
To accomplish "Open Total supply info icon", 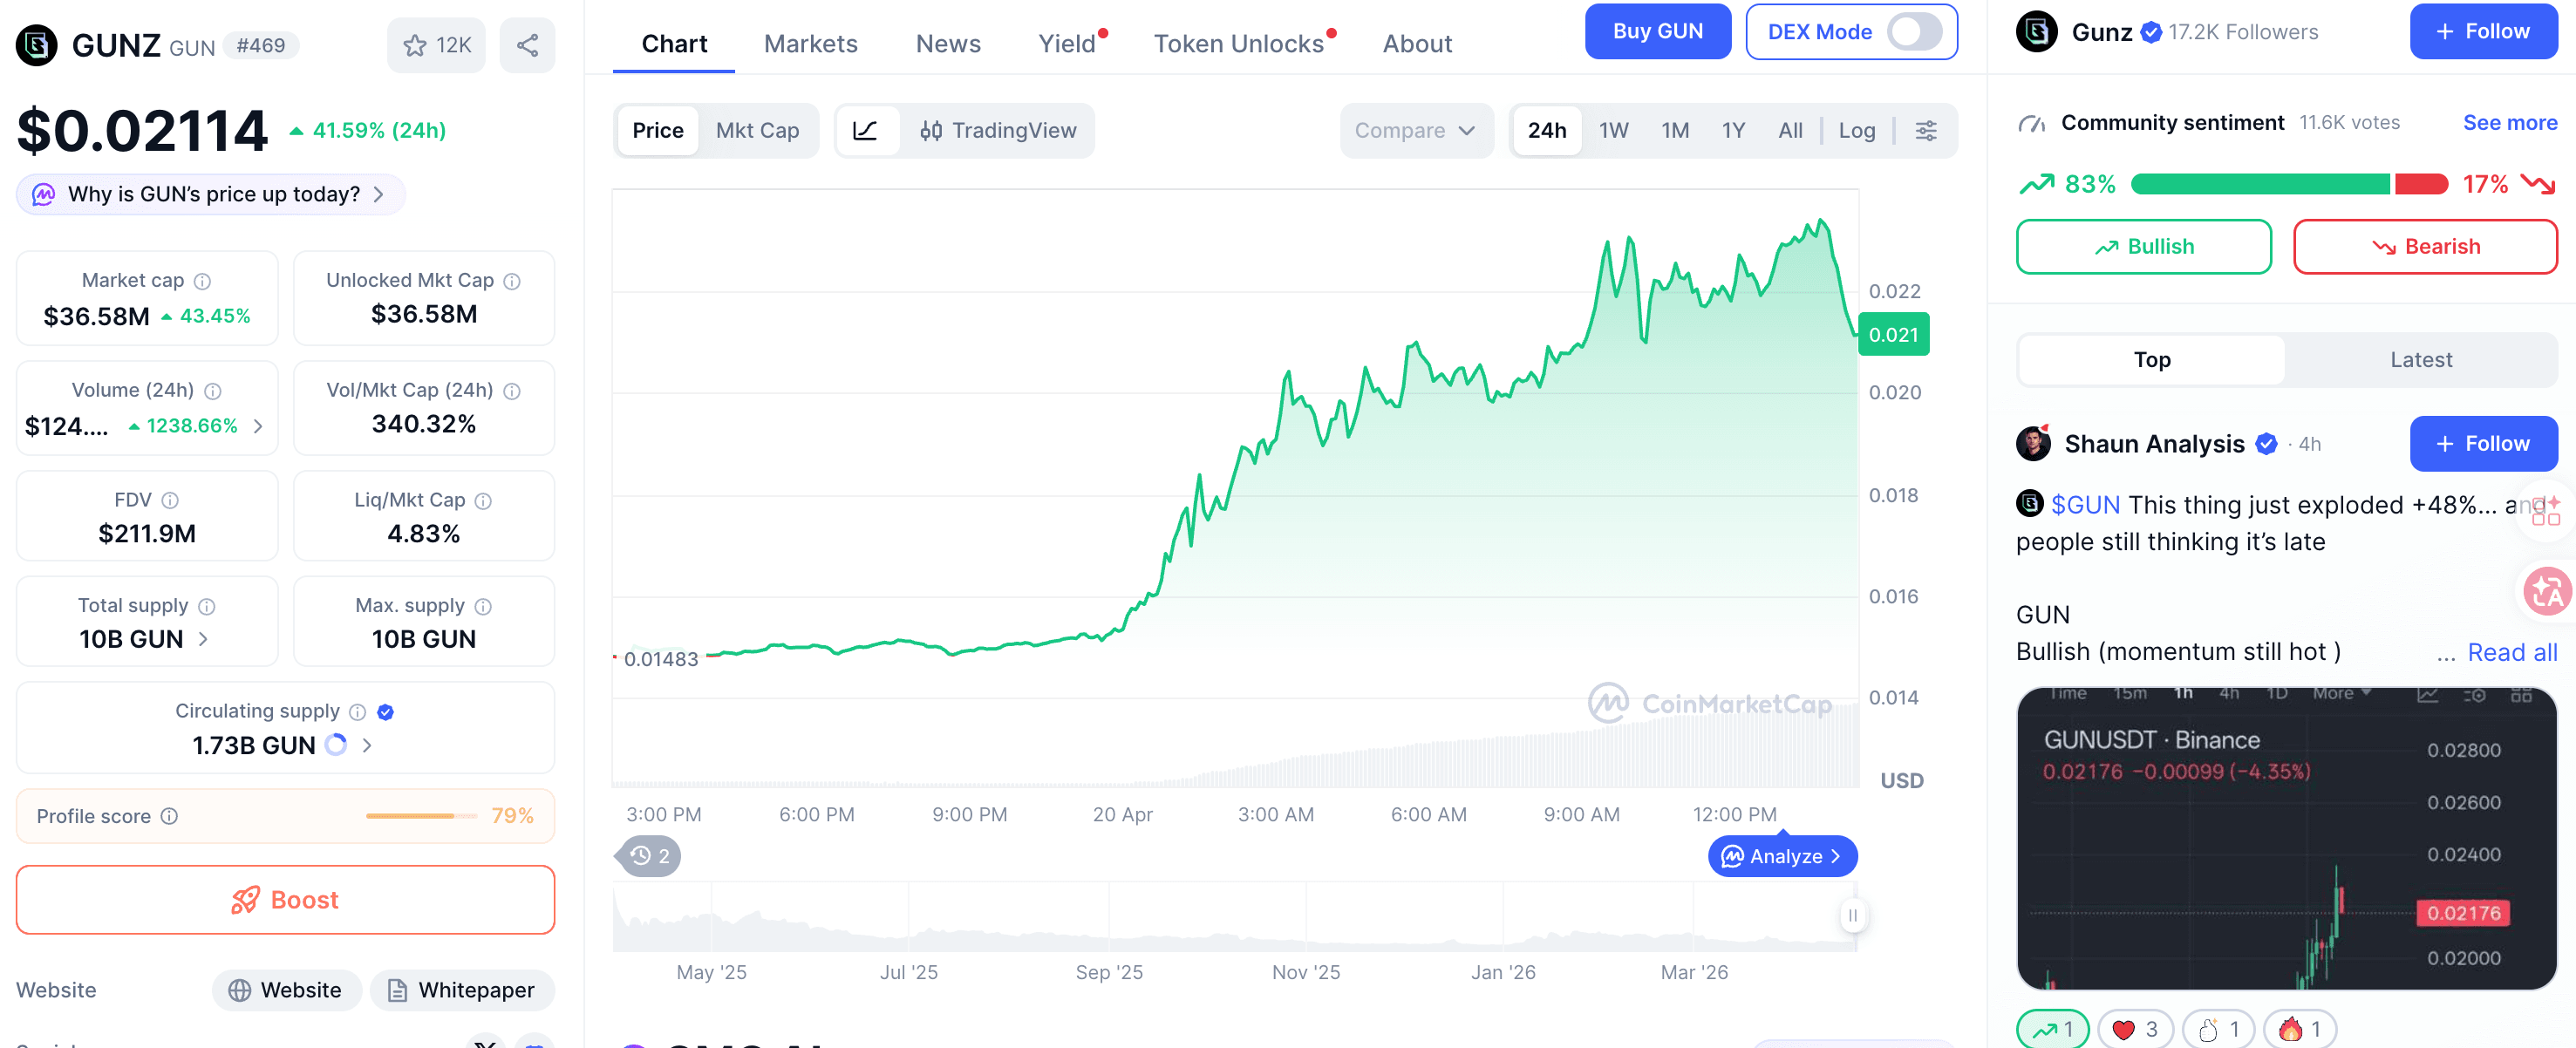I will point(207,606).
